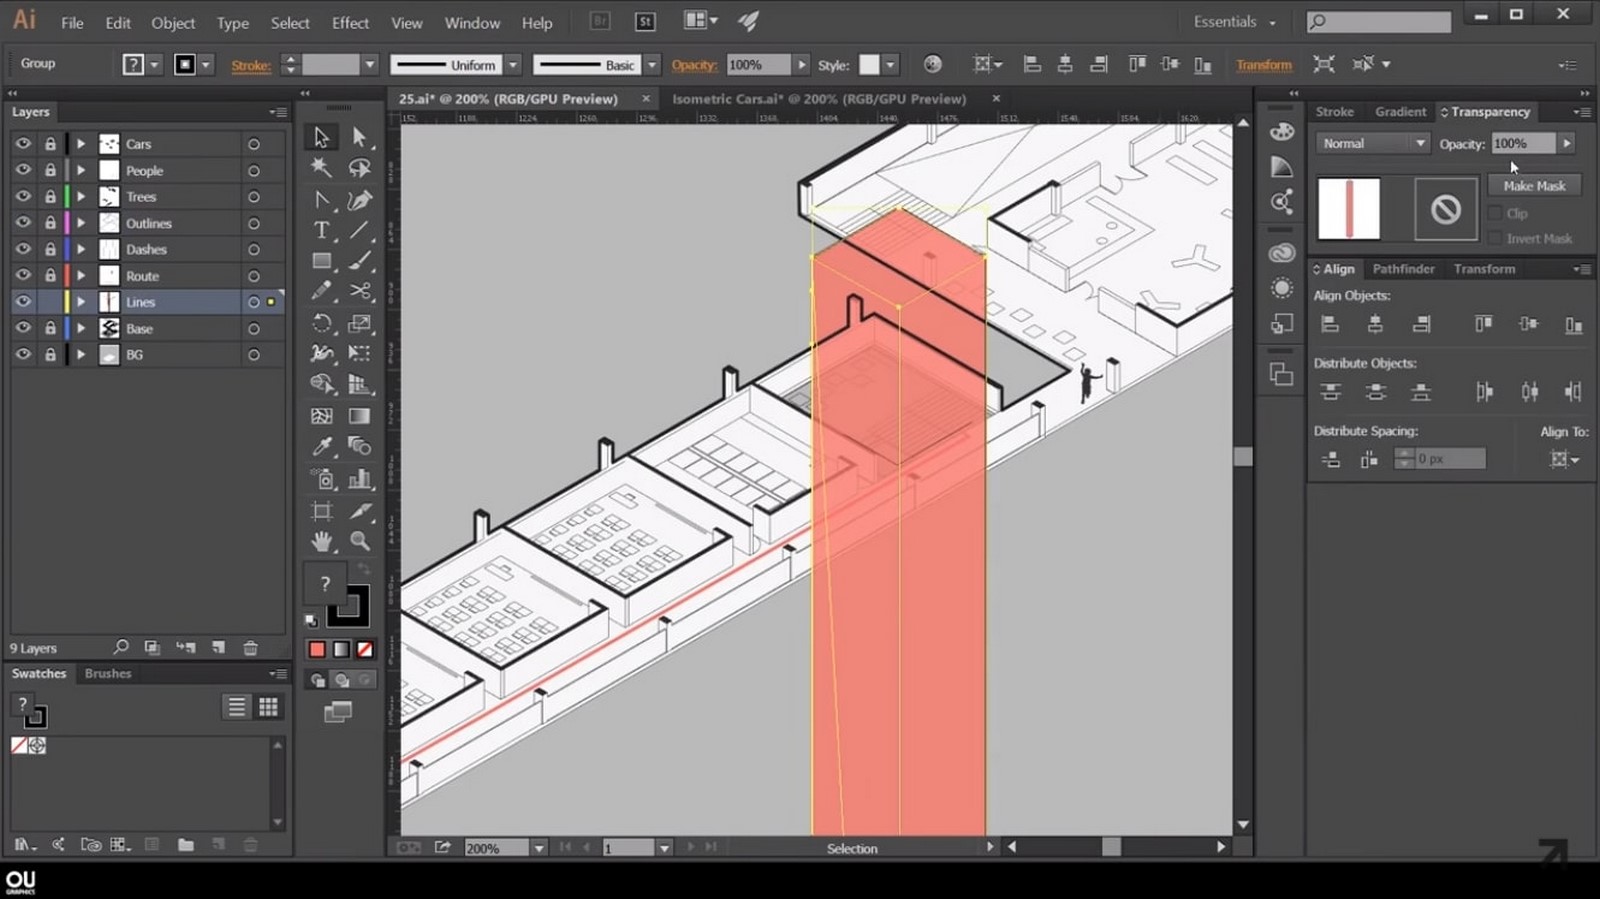Click the red Color fill swatch
Screen dimensions: 1600x899
point(317,650)
